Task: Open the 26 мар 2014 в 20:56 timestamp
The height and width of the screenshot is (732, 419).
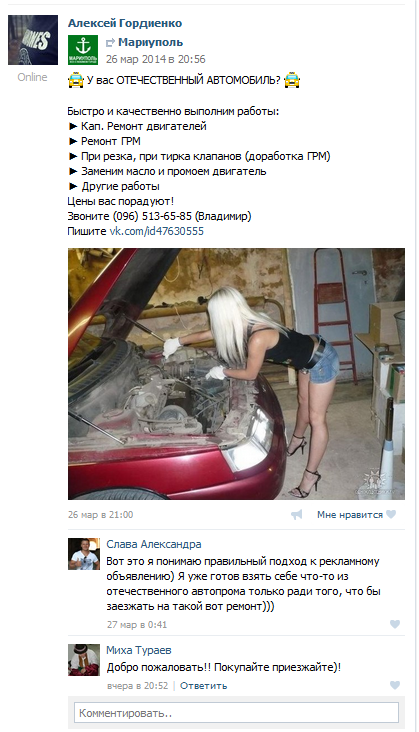Action: tap(155, 59)
